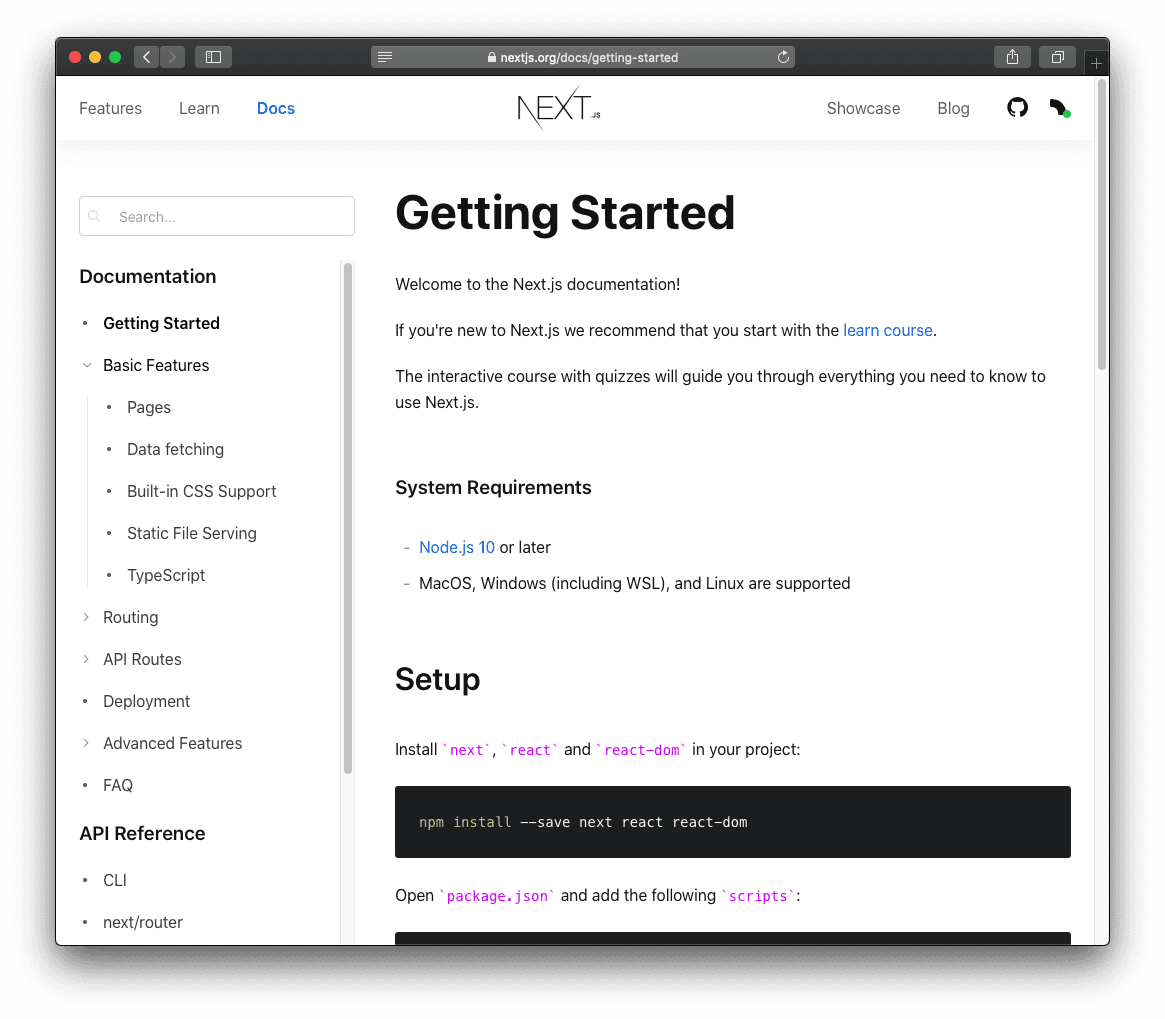Collapse the Basic Features section
The width and height of the screenshot is (1165, 1019).
coord(87,365)
